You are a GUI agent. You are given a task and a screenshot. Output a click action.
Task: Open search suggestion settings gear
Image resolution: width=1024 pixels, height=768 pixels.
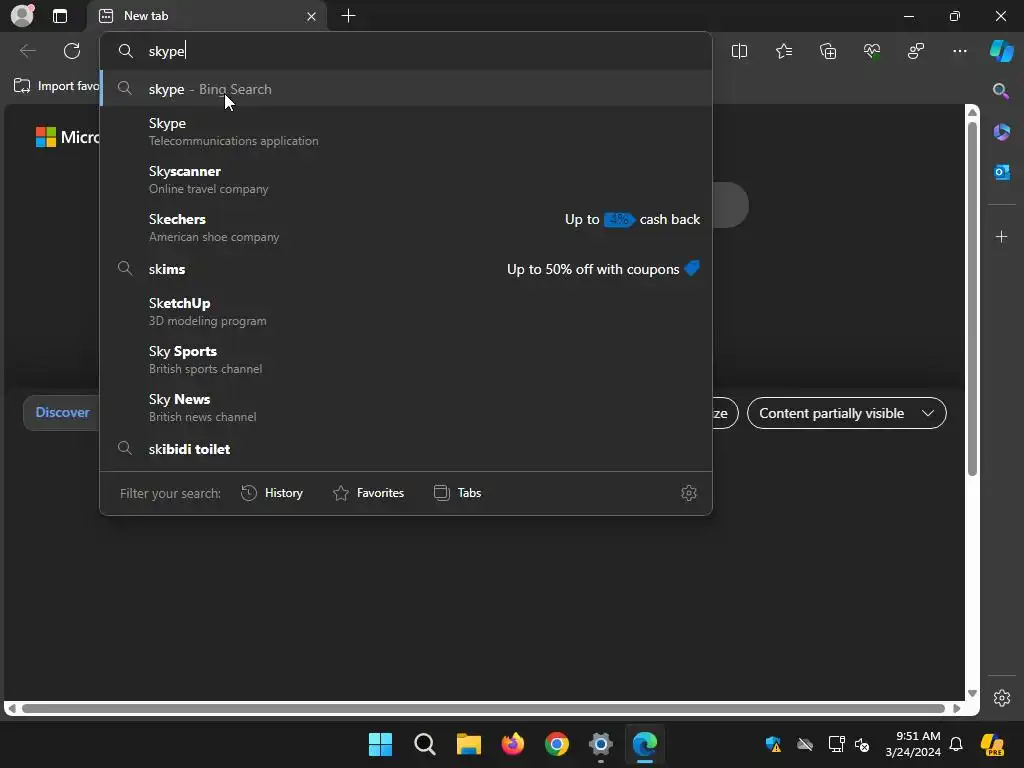coord(689,493)
